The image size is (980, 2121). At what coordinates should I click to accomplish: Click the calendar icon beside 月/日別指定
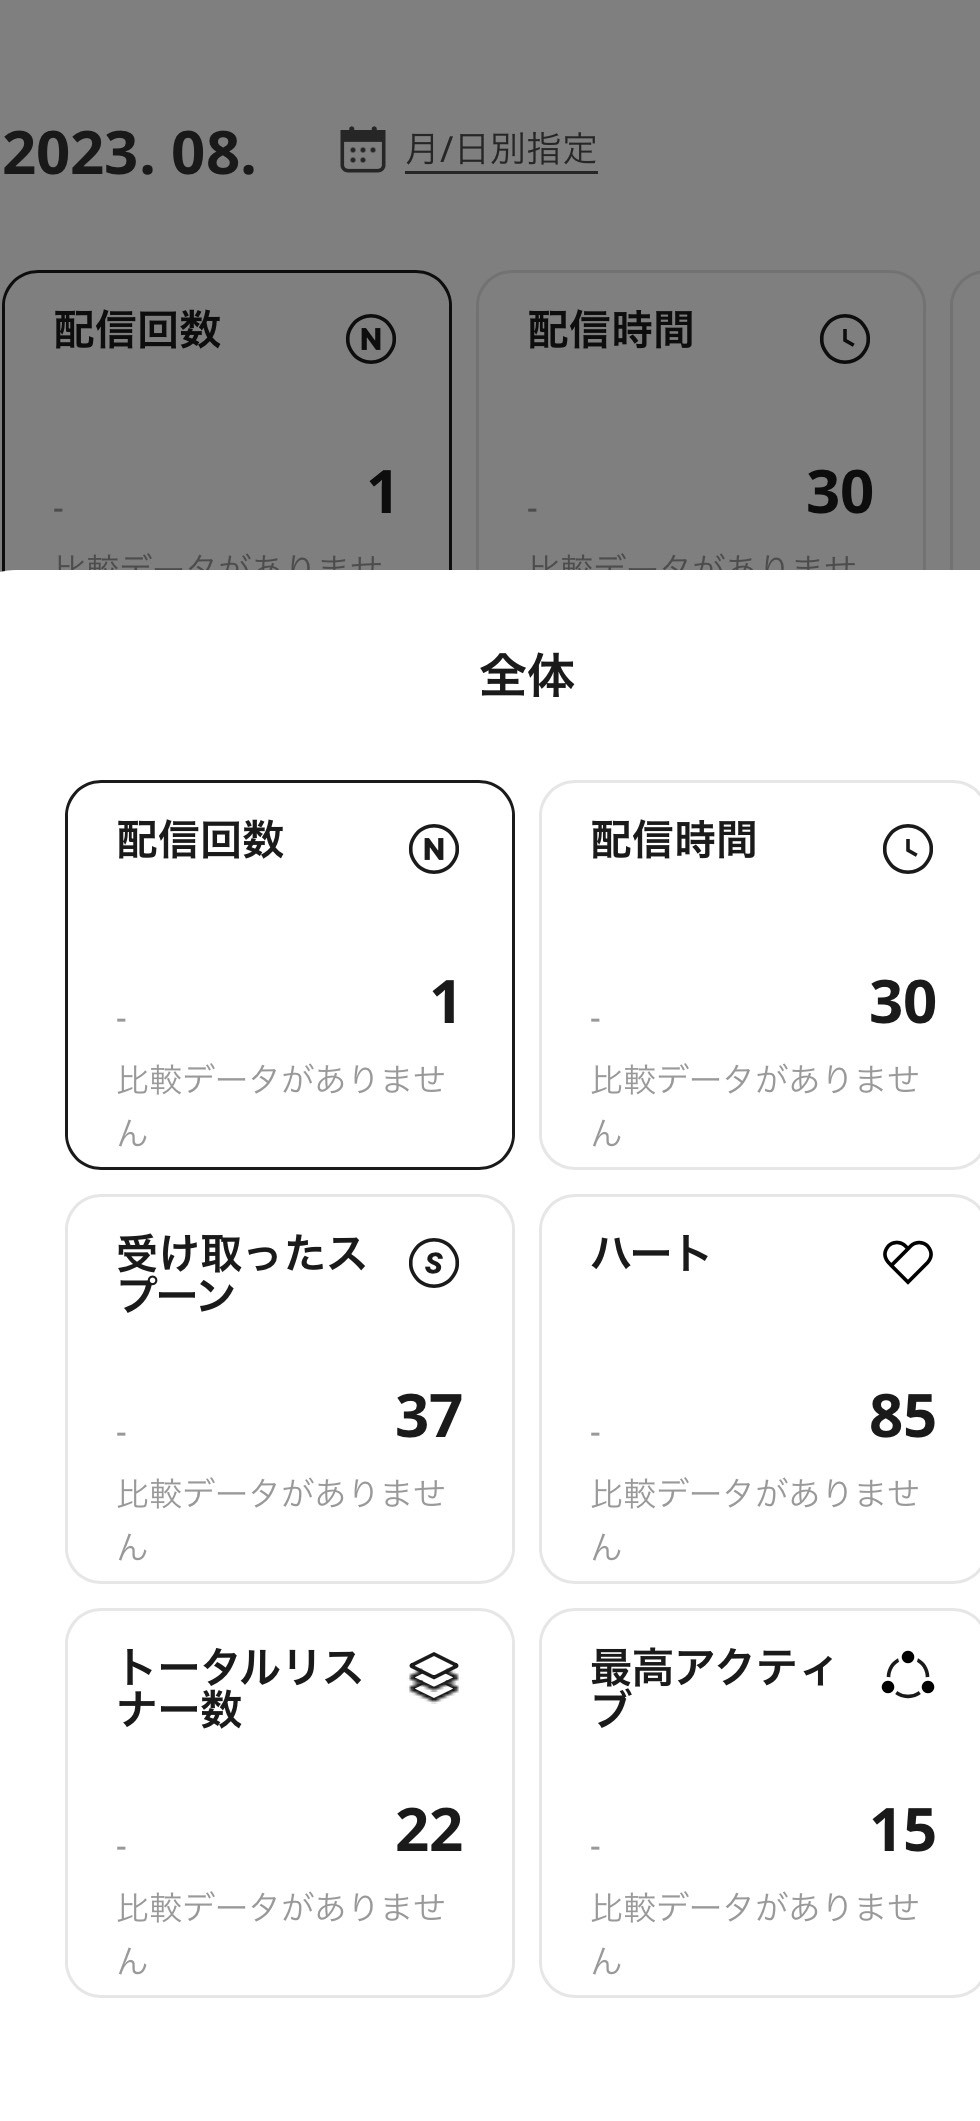click(362, 150)
